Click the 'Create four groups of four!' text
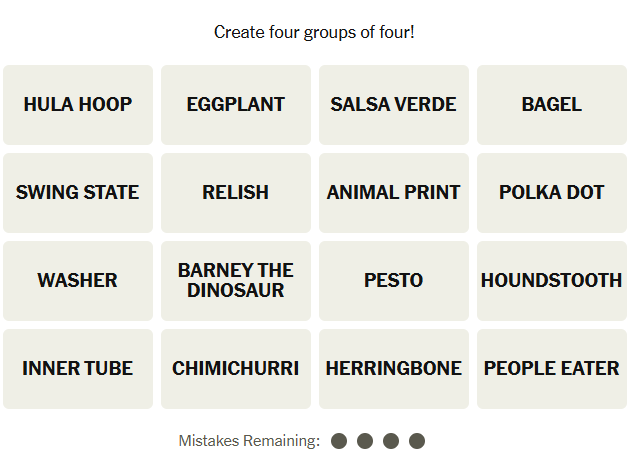This screenshot has width=631, height=456. point(314,32)
